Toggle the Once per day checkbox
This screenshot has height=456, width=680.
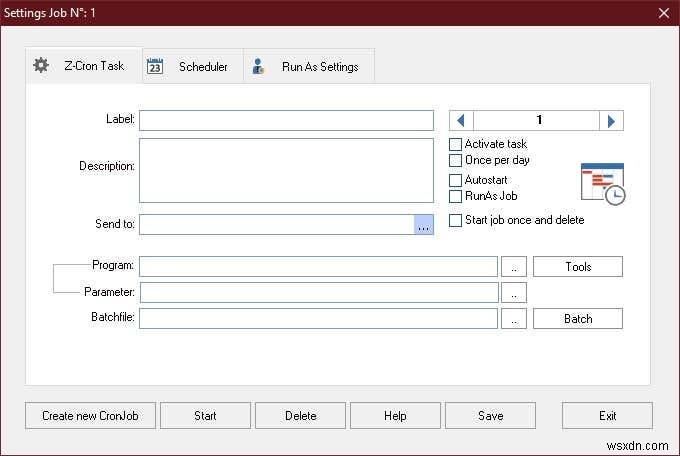[455, 161]
